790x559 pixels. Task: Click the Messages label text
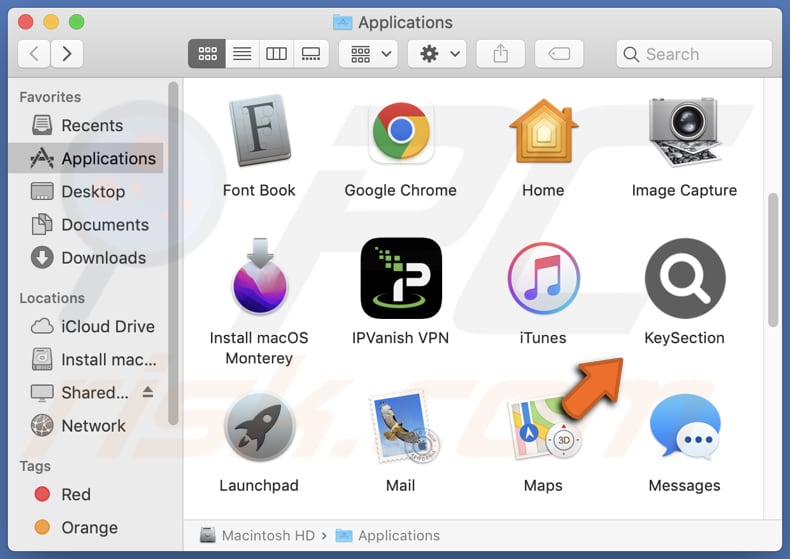pyautogui.click(x=684, y=485)
